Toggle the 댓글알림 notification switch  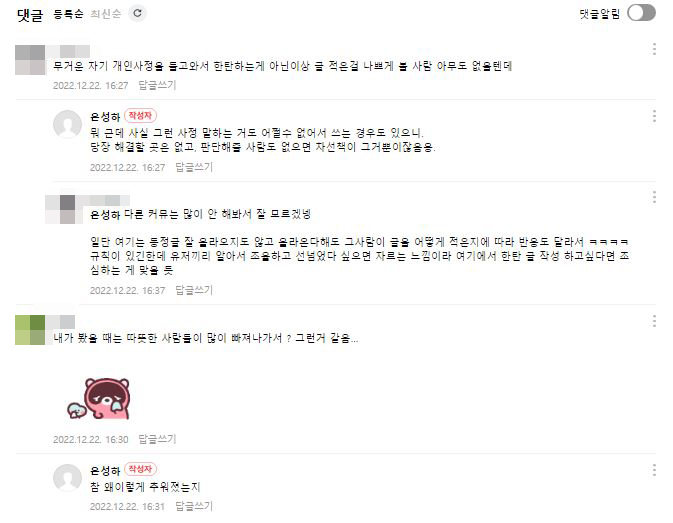[x=641, y=13]
